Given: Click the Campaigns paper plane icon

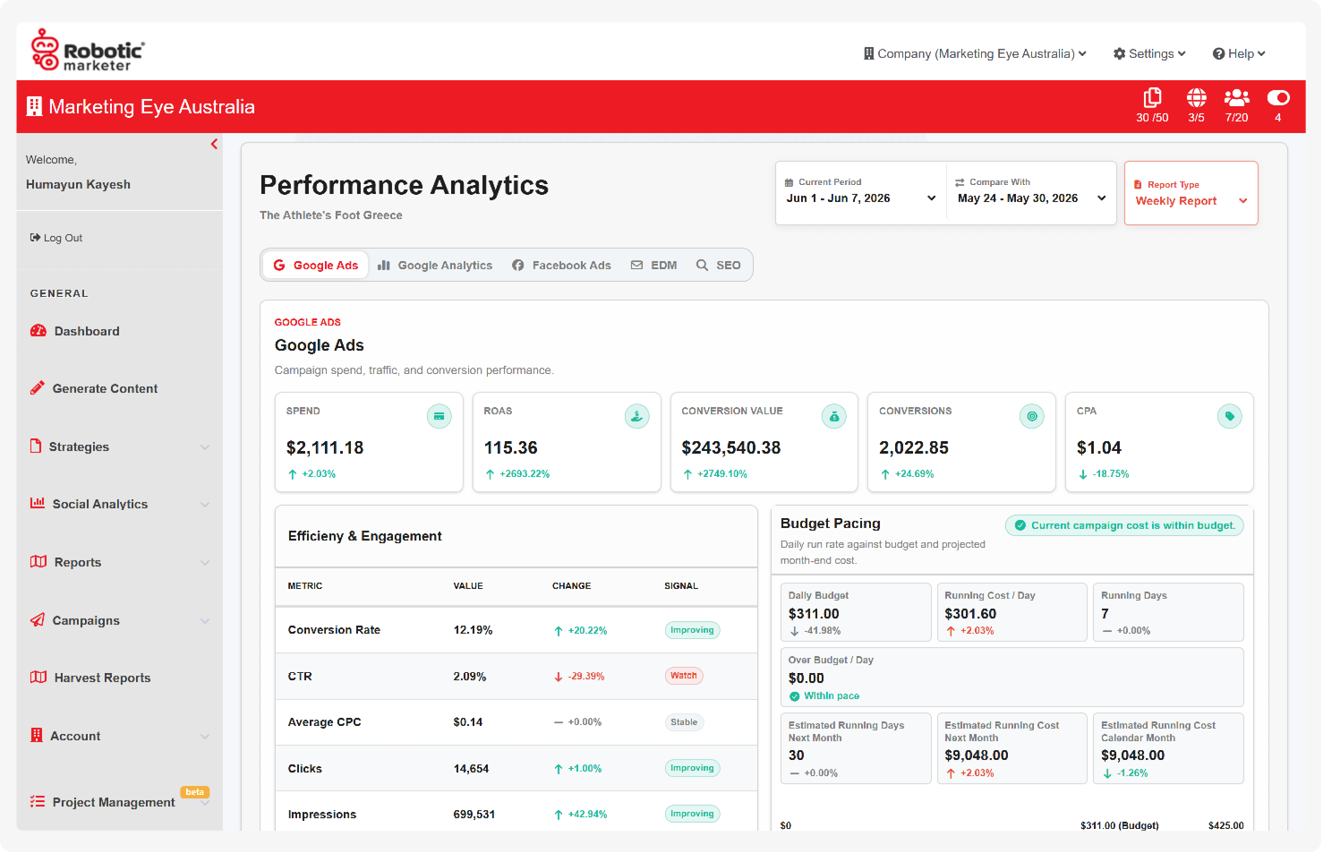Looking at the screenshot, I should pos(37,620).
